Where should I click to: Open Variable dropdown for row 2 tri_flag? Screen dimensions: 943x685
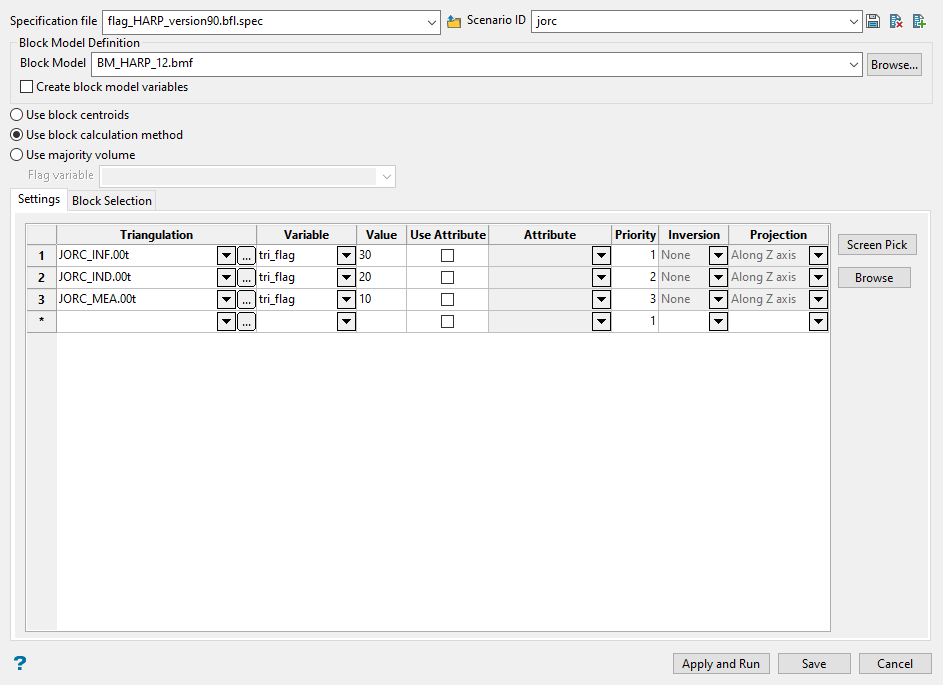[x=346, y=278]
